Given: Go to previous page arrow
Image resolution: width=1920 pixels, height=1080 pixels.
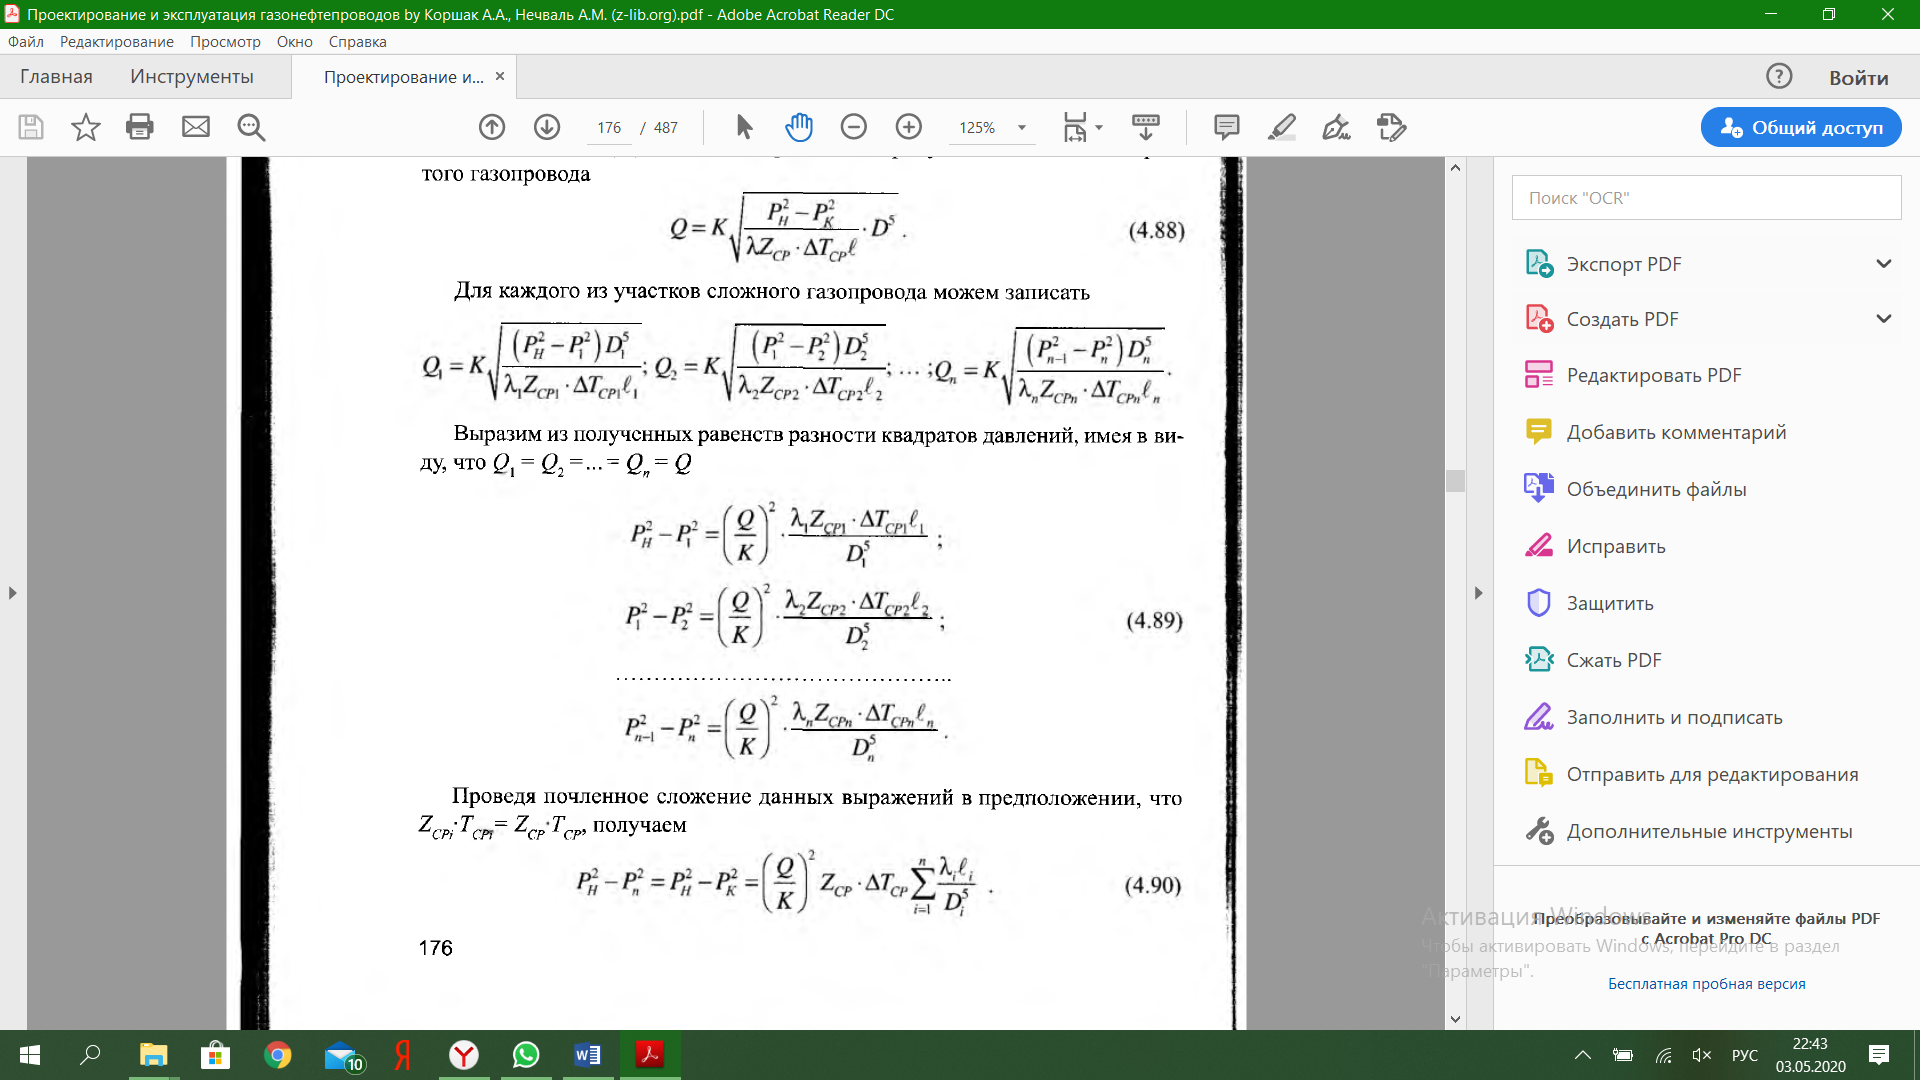Looking at the screenshot, I should click(x=492, y=127).
